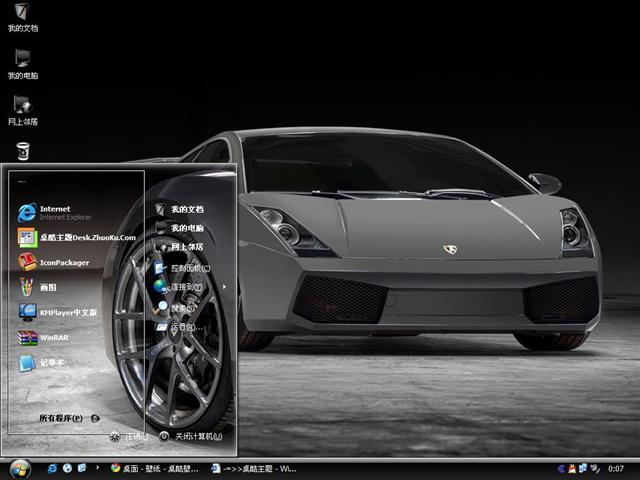Launch Internet Explorer from quick launch

pyautogui.click(x=52, y=469)
